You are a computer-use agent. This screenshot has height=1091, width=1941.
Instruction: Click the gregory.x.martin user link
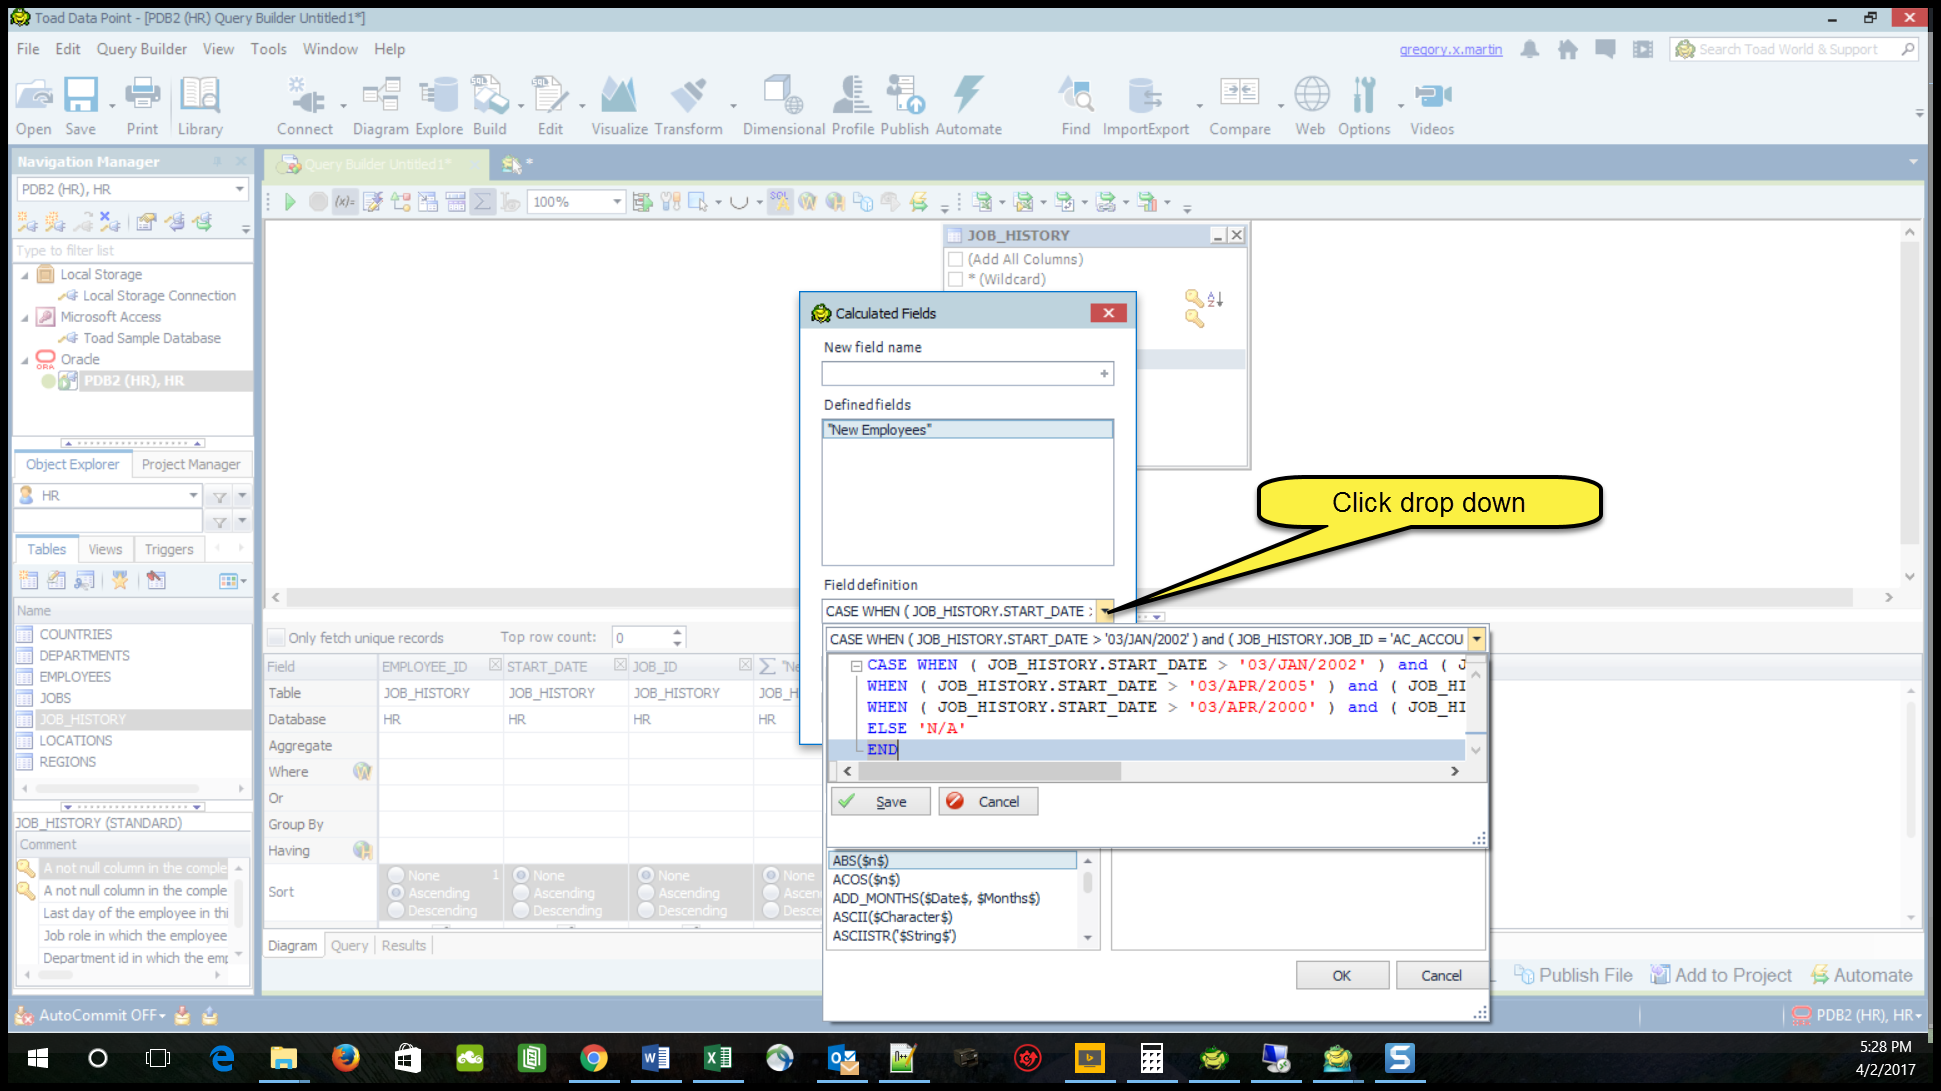pyautogui.click(x=1450, y=50)
